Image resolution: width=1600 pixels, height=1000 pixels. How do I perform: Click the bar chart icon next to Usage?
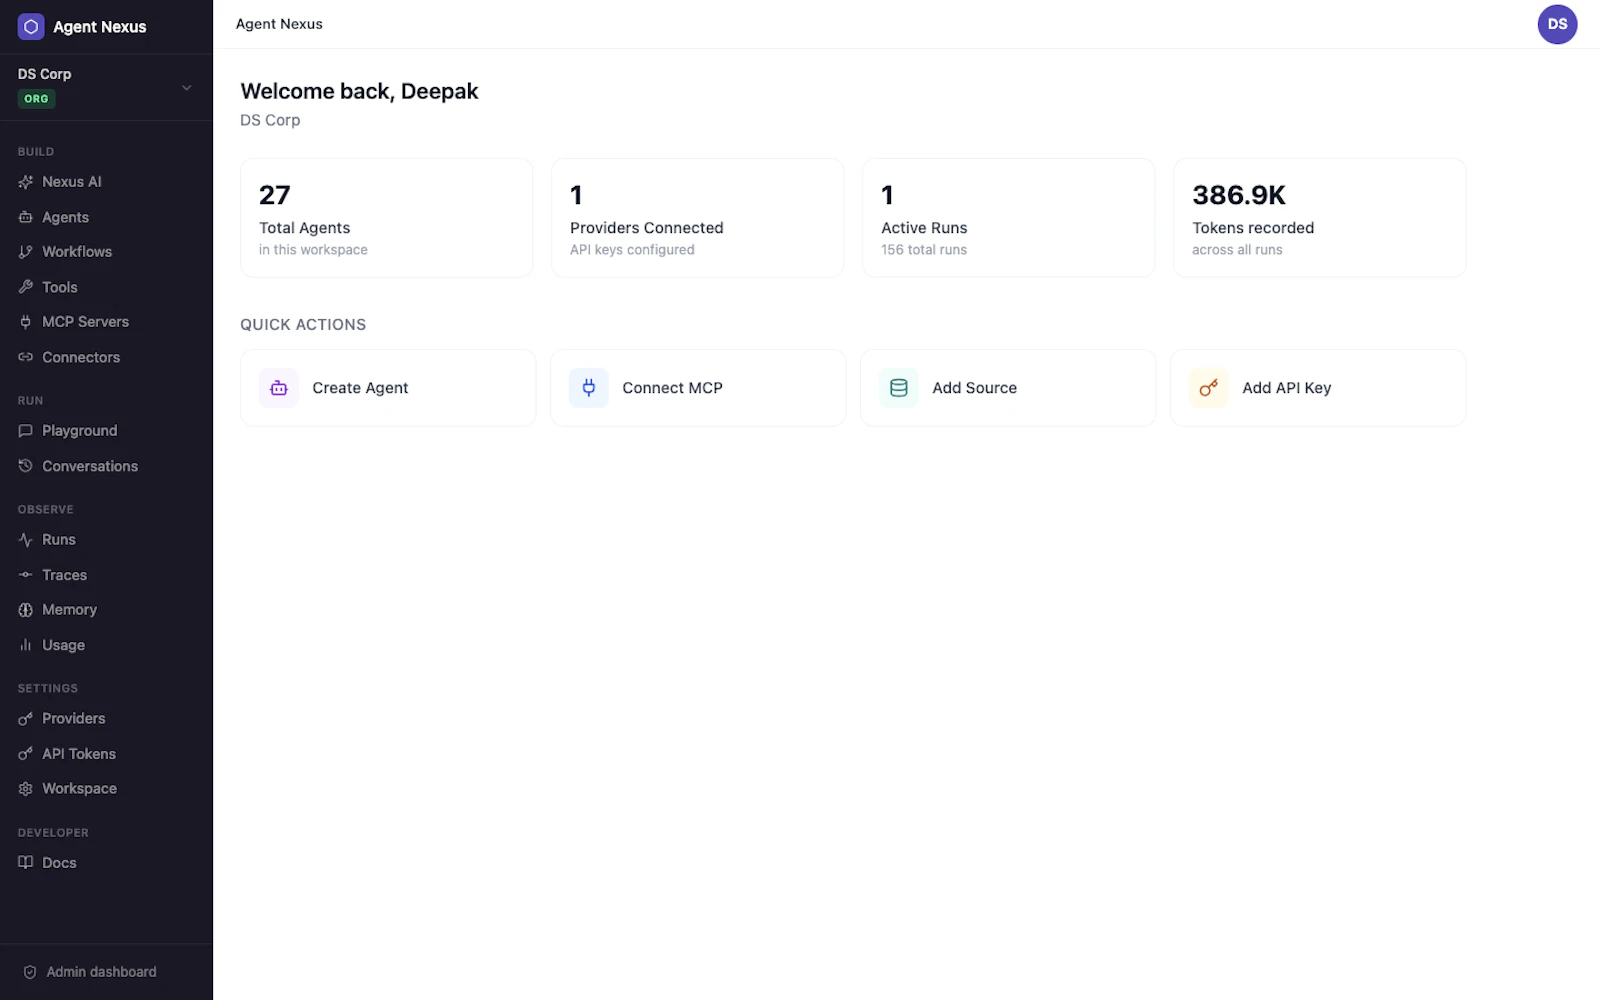(26, 646)
